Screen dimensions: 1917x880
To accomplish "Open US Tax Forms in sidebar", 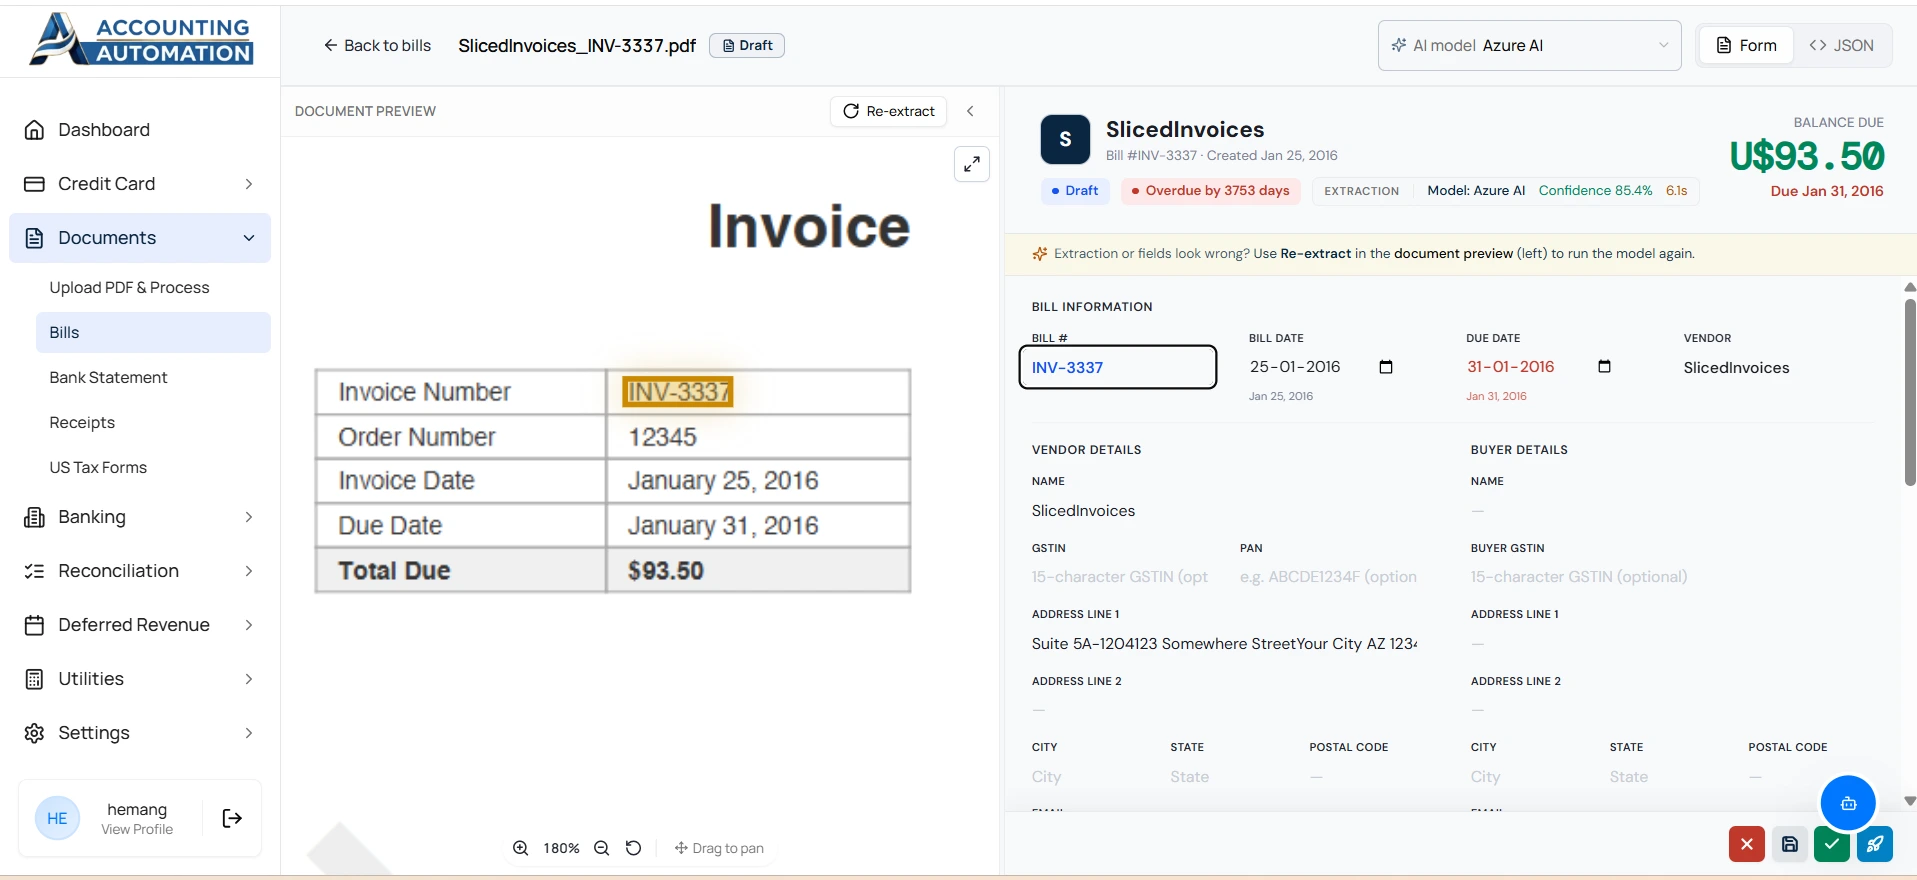I will (98, 468).
